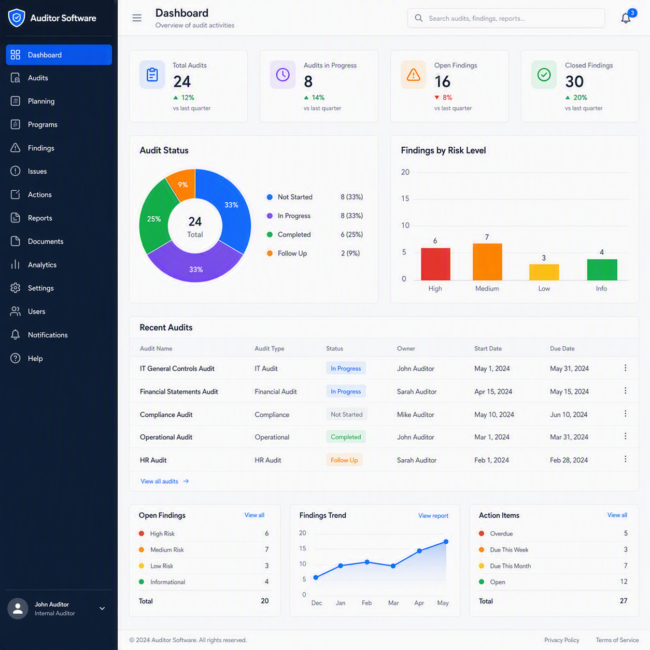The image size is (650, 650).
Task: Open row options for IT General Controls Audit
Action: [x=625, y=368]
